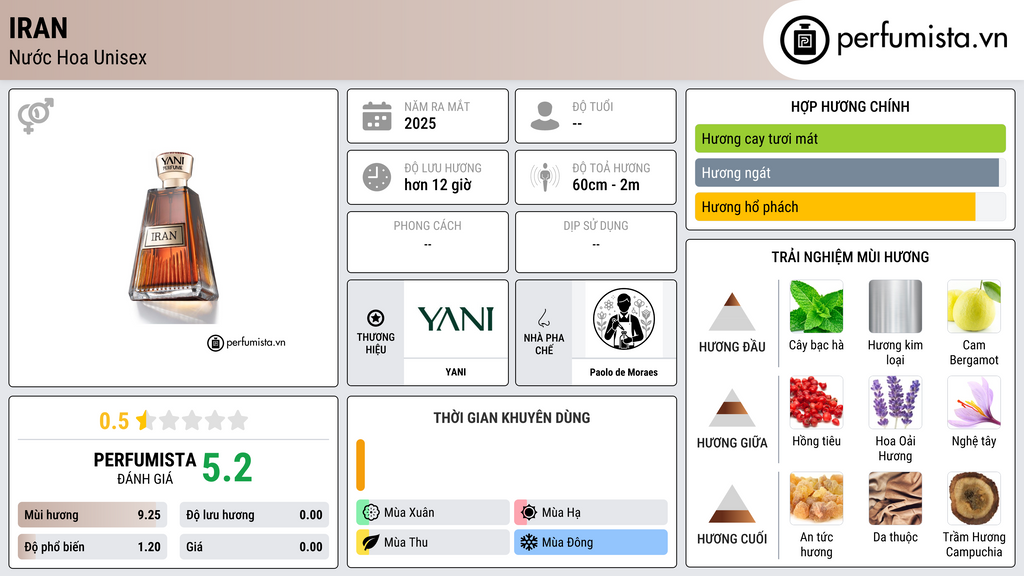This screenshot has width=1024, height=576.
Task: Click the grey Hương ngát accord bar
Action: pyautogui.click(x=847, y=173)
